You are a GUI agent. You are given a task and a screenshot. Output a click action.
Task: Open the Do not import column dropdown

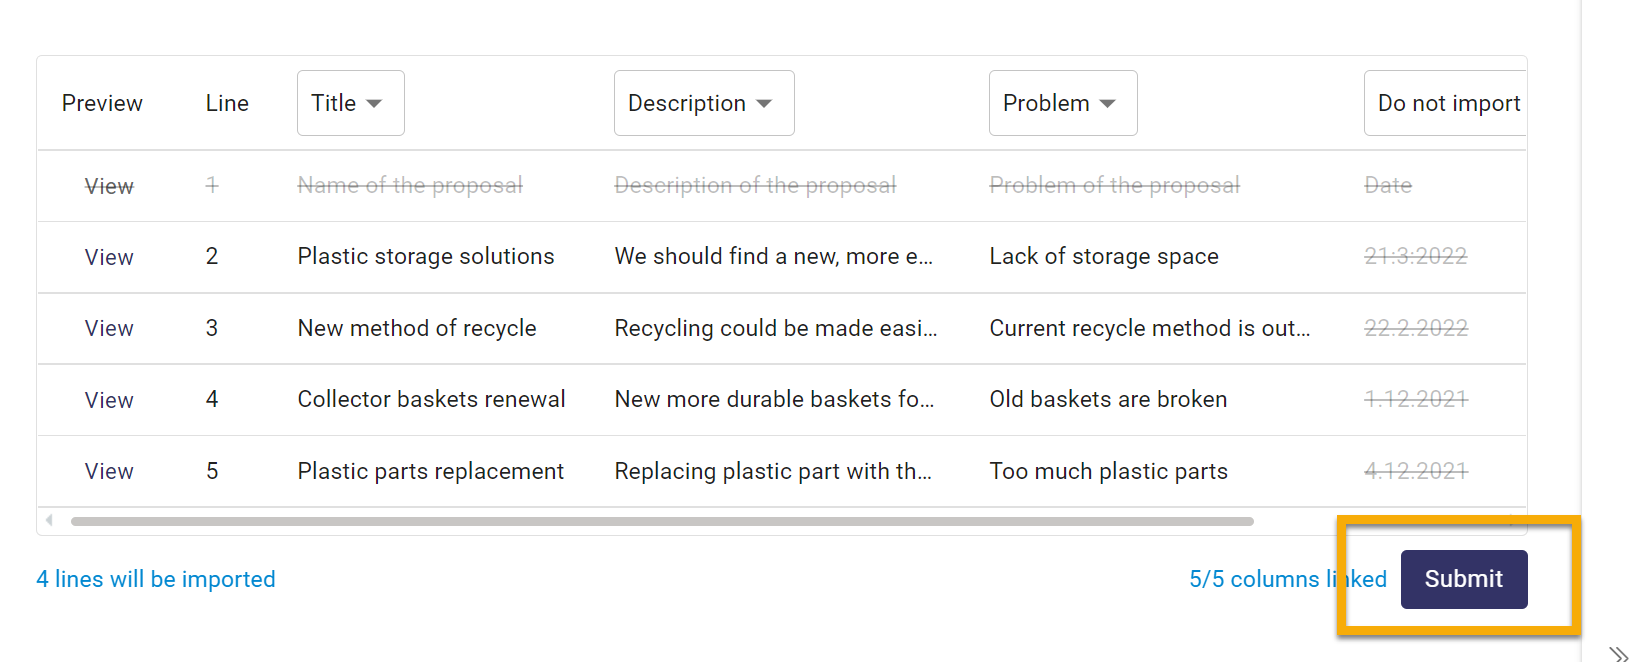pos(1446,103)
